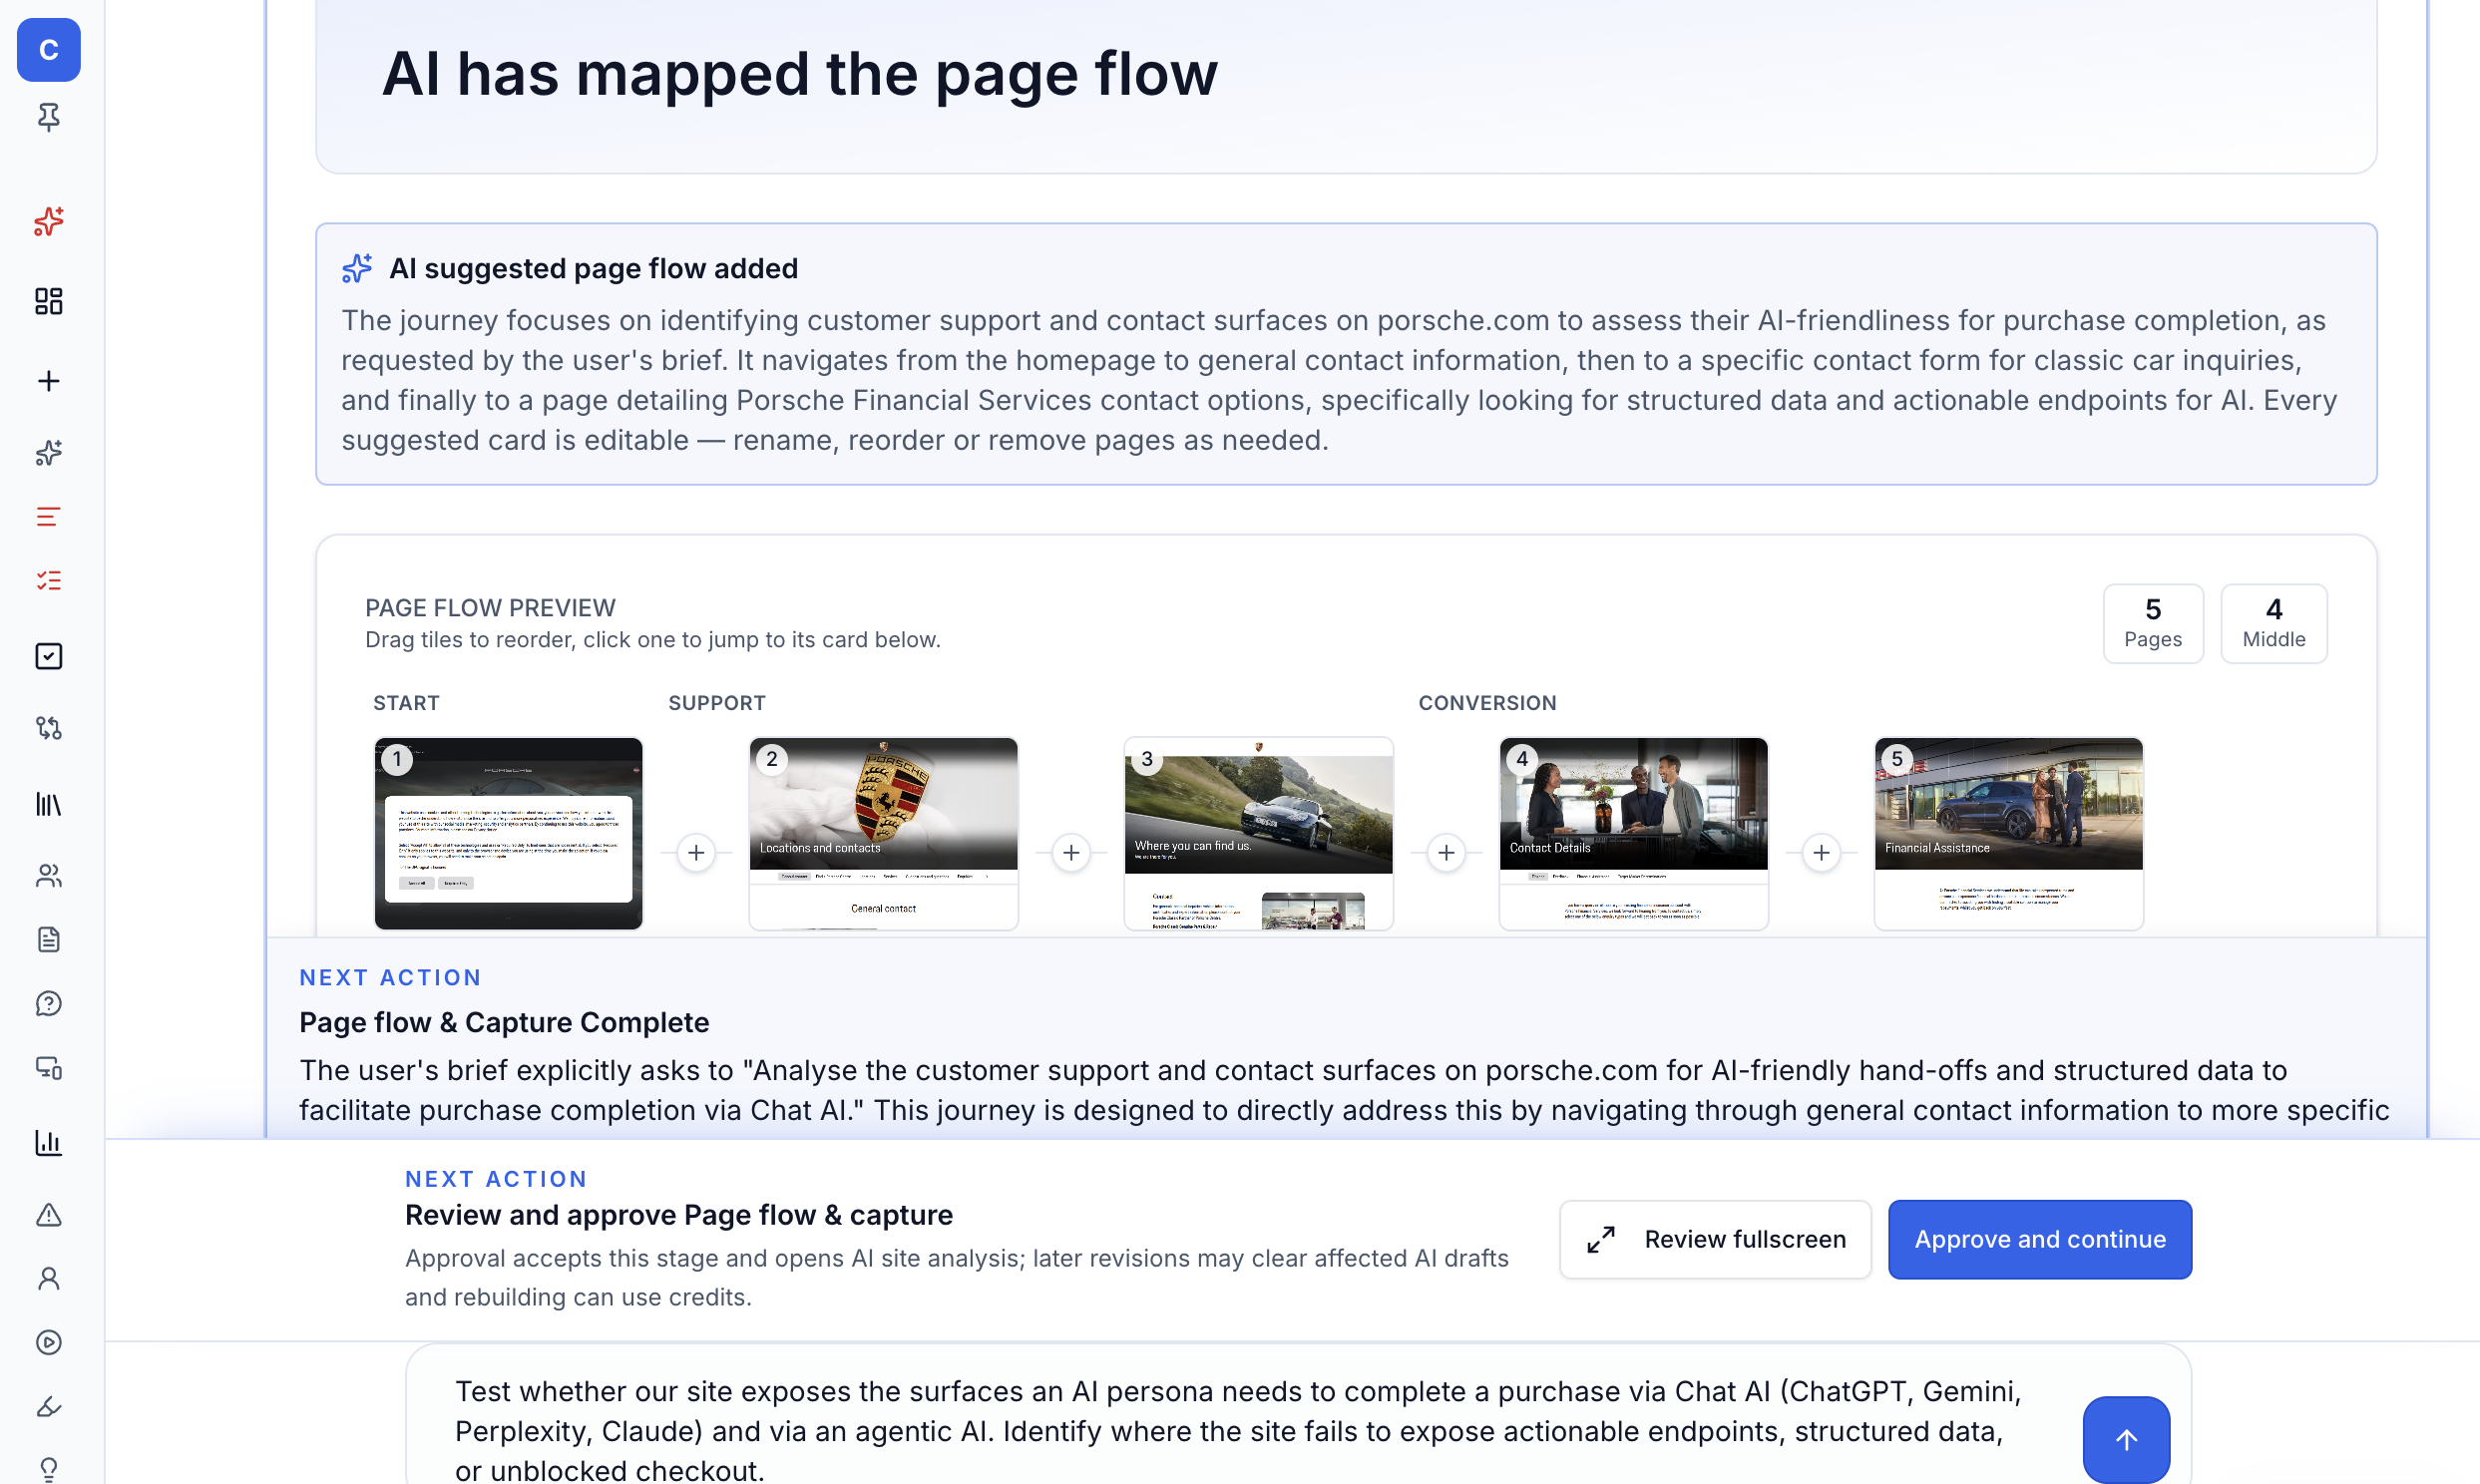Open the dashboard grid icon
Screen dimensions: 2480x1484
[x=48, y=301]
